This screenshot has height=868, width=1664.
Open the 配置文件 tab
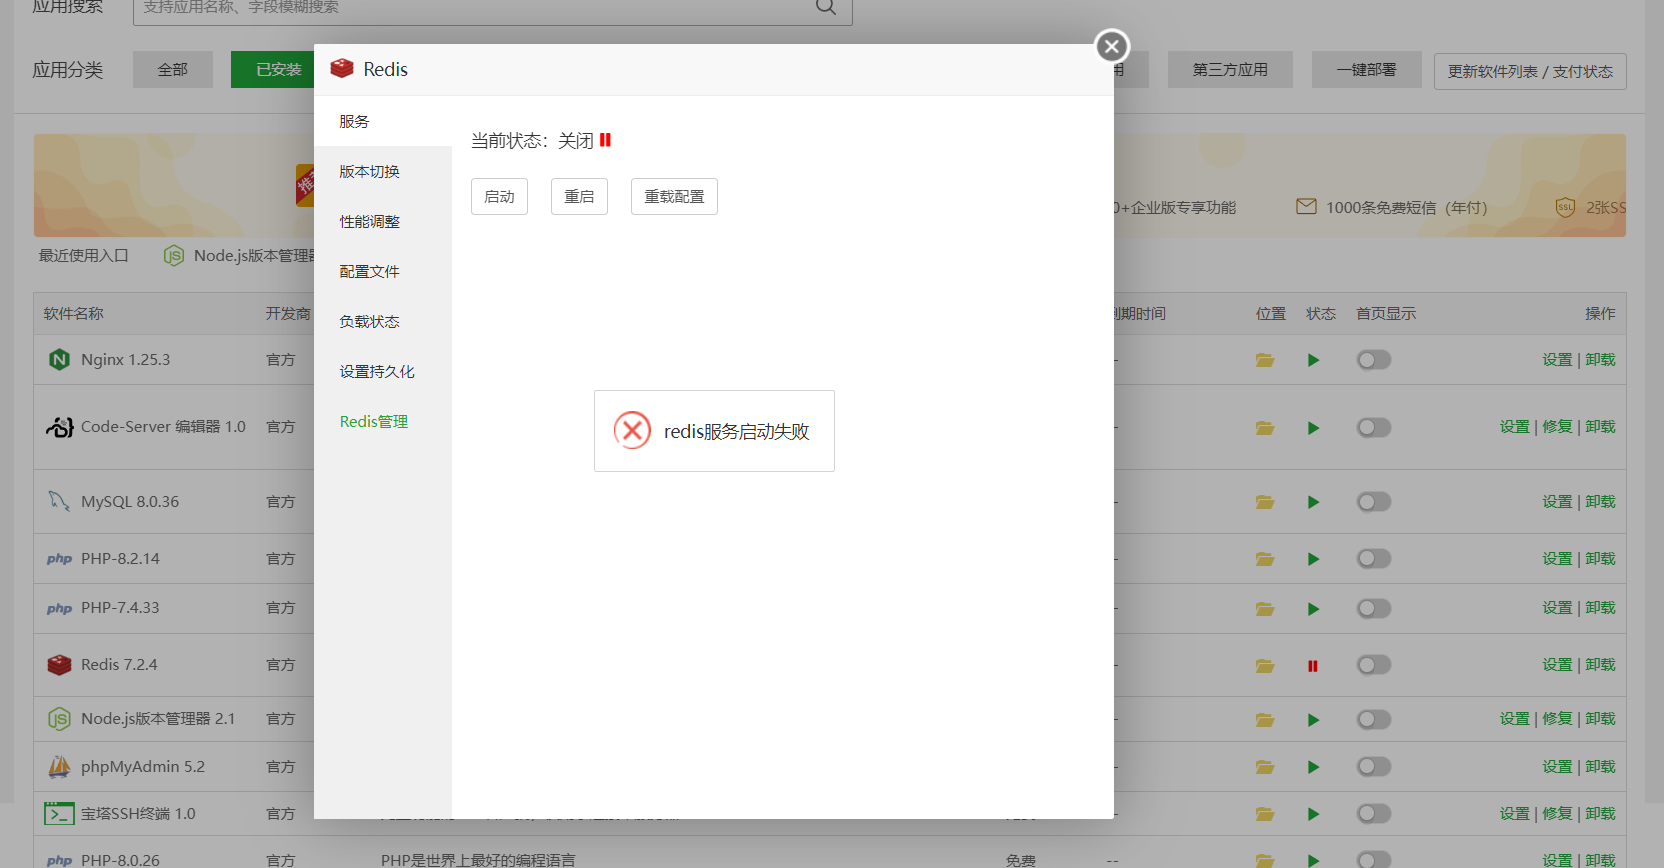click(x=383, y=271)
